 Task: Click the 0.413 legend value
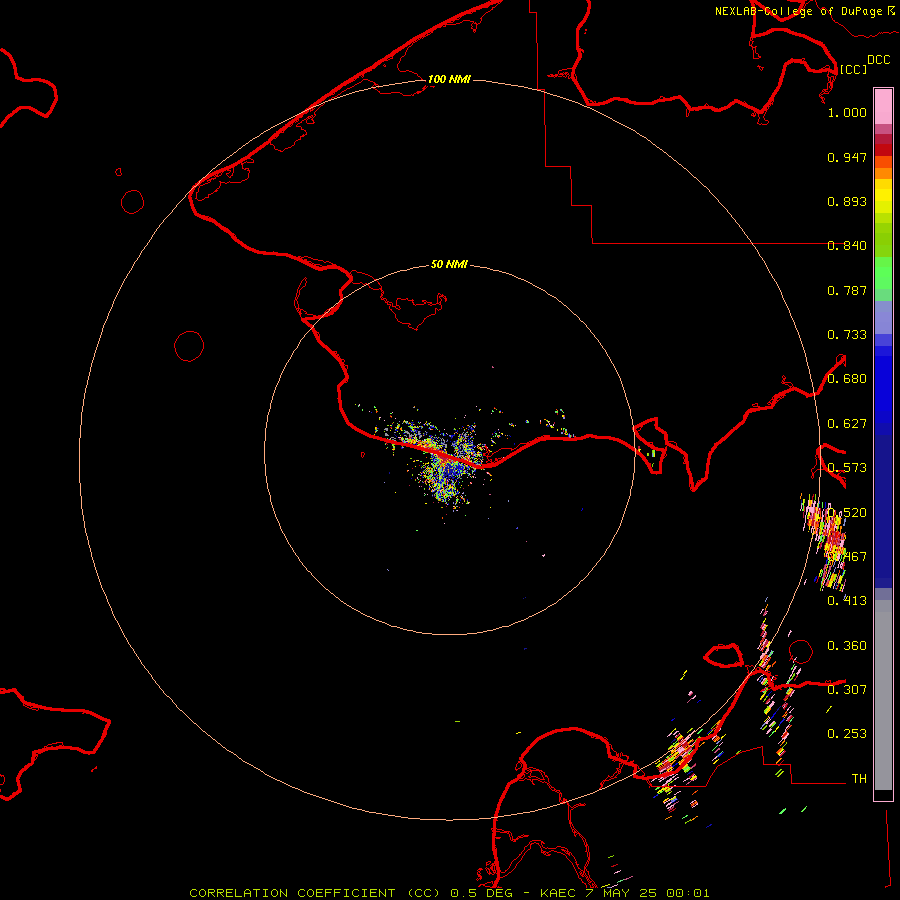847,601
